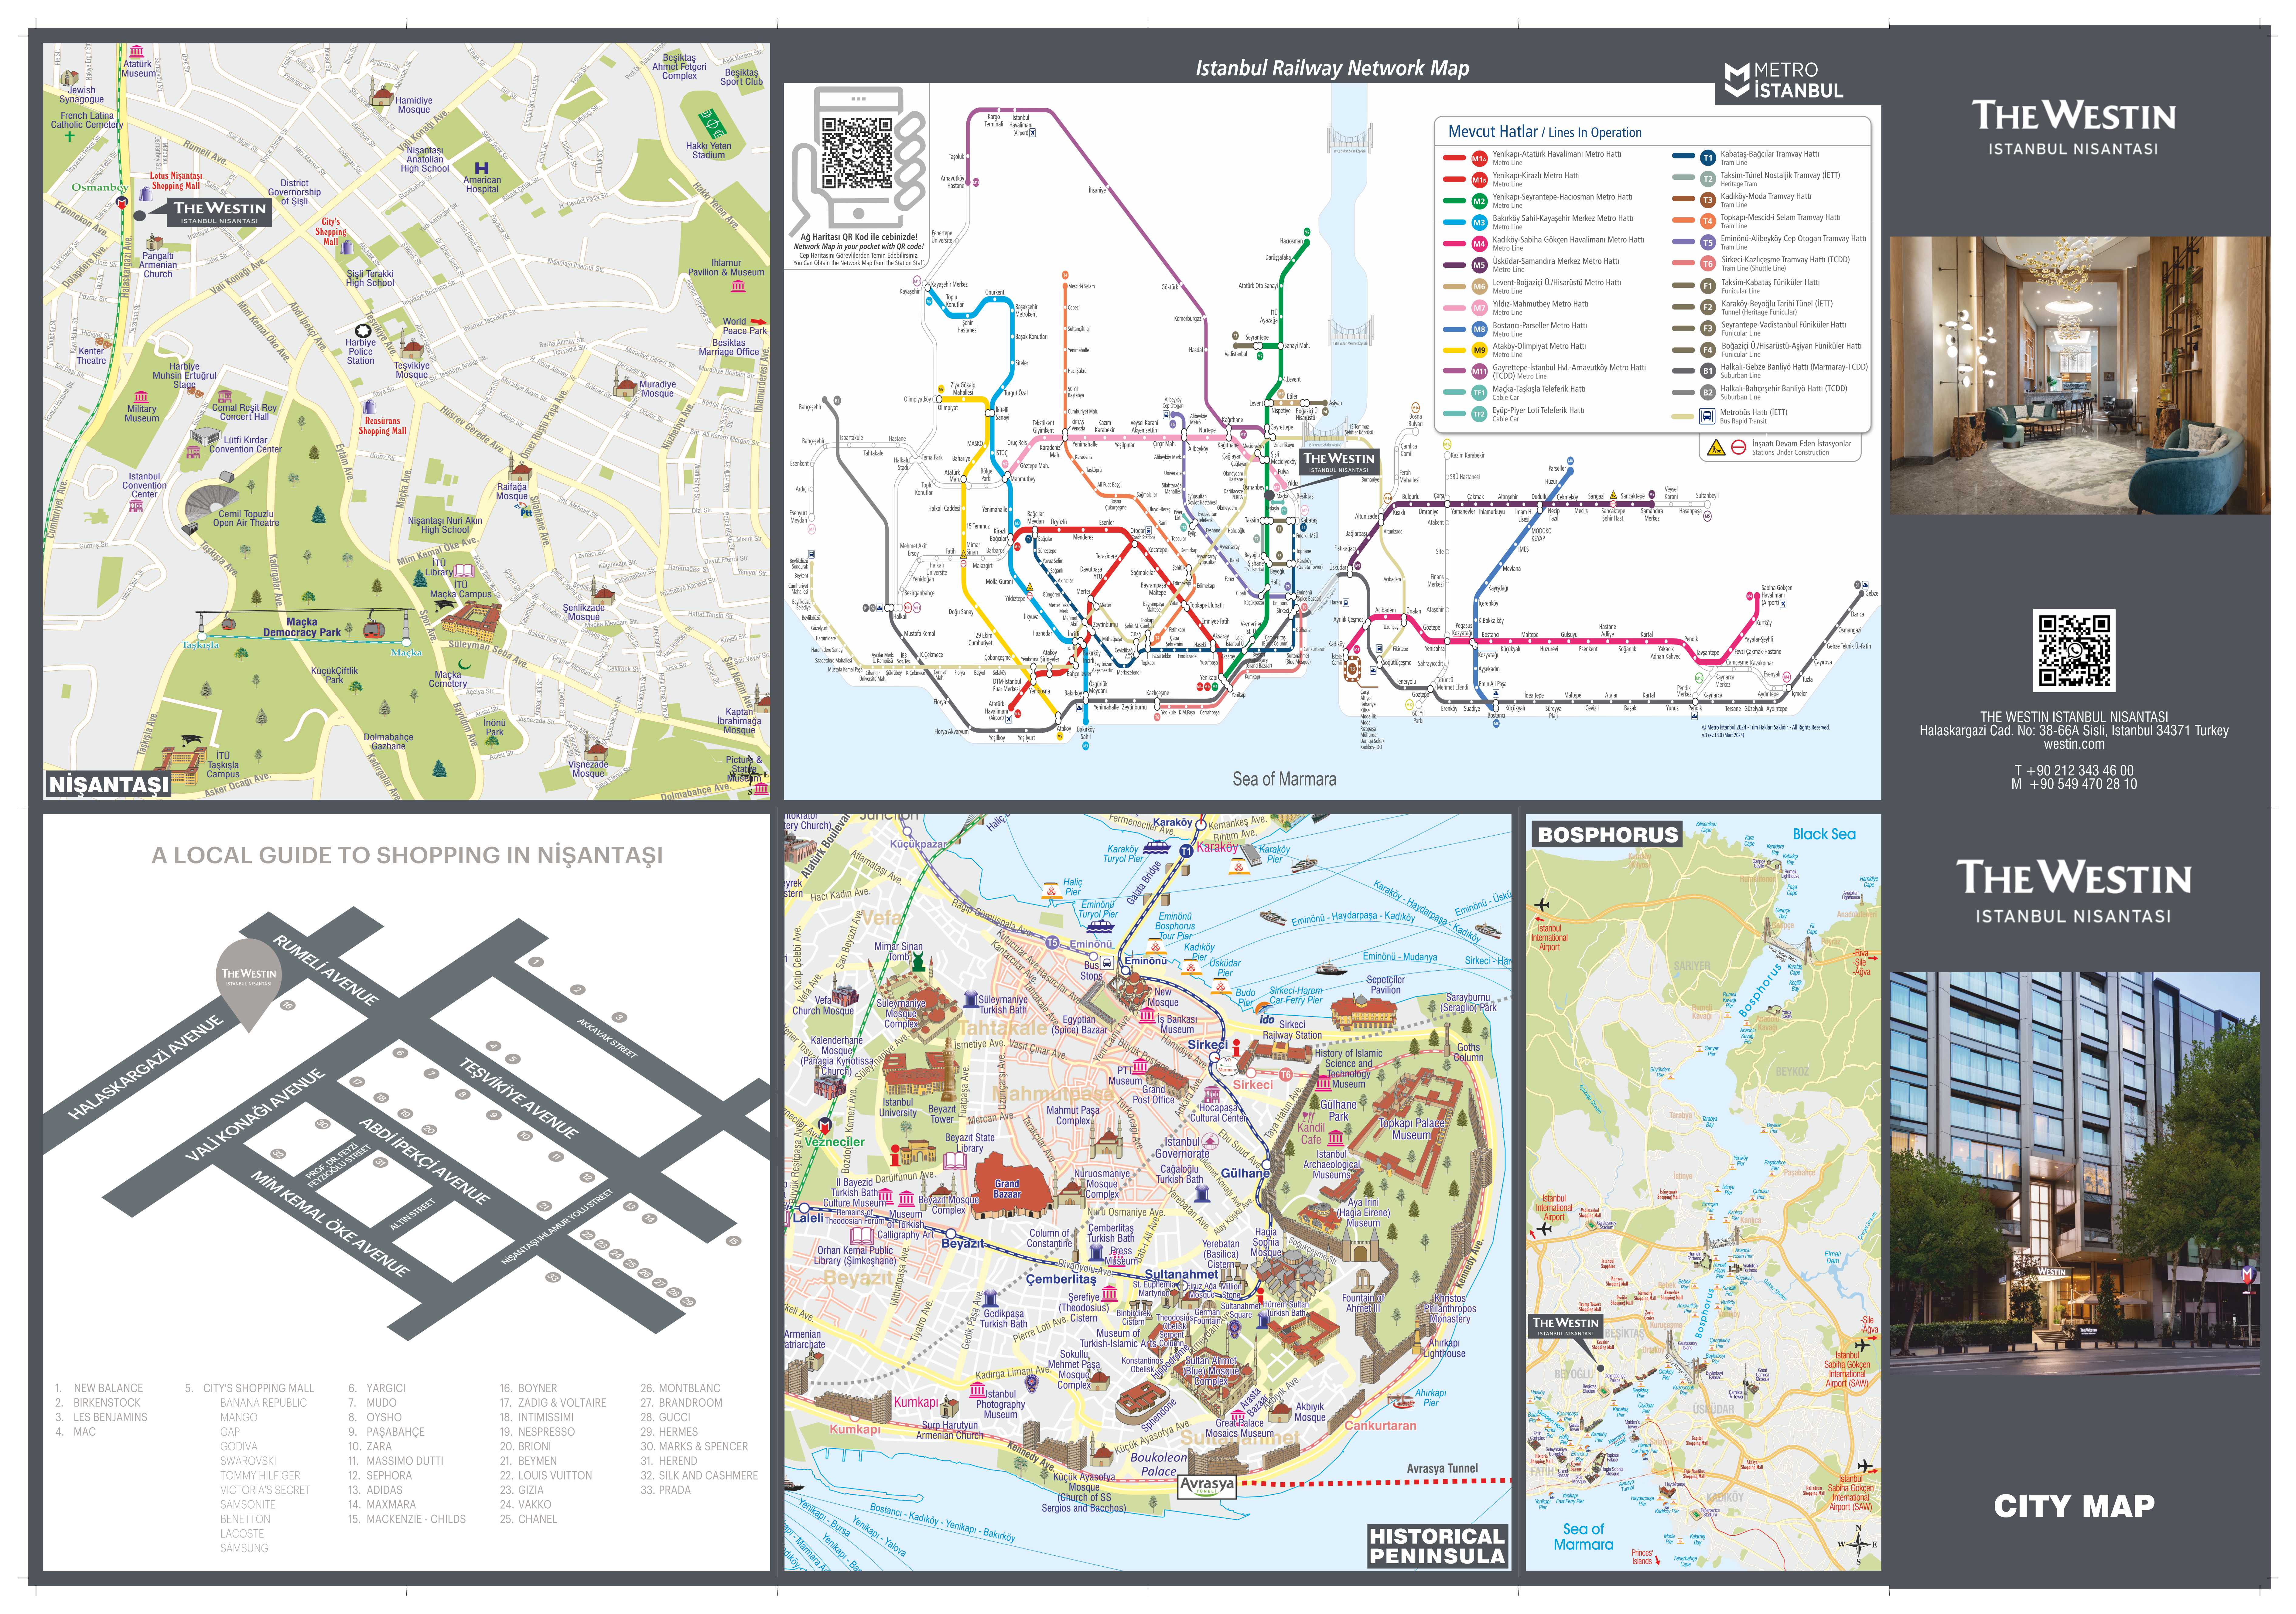This screenshot has width=2296, height=1614.
Task: Click the westin.com website address
Action: coord(2074,744)
